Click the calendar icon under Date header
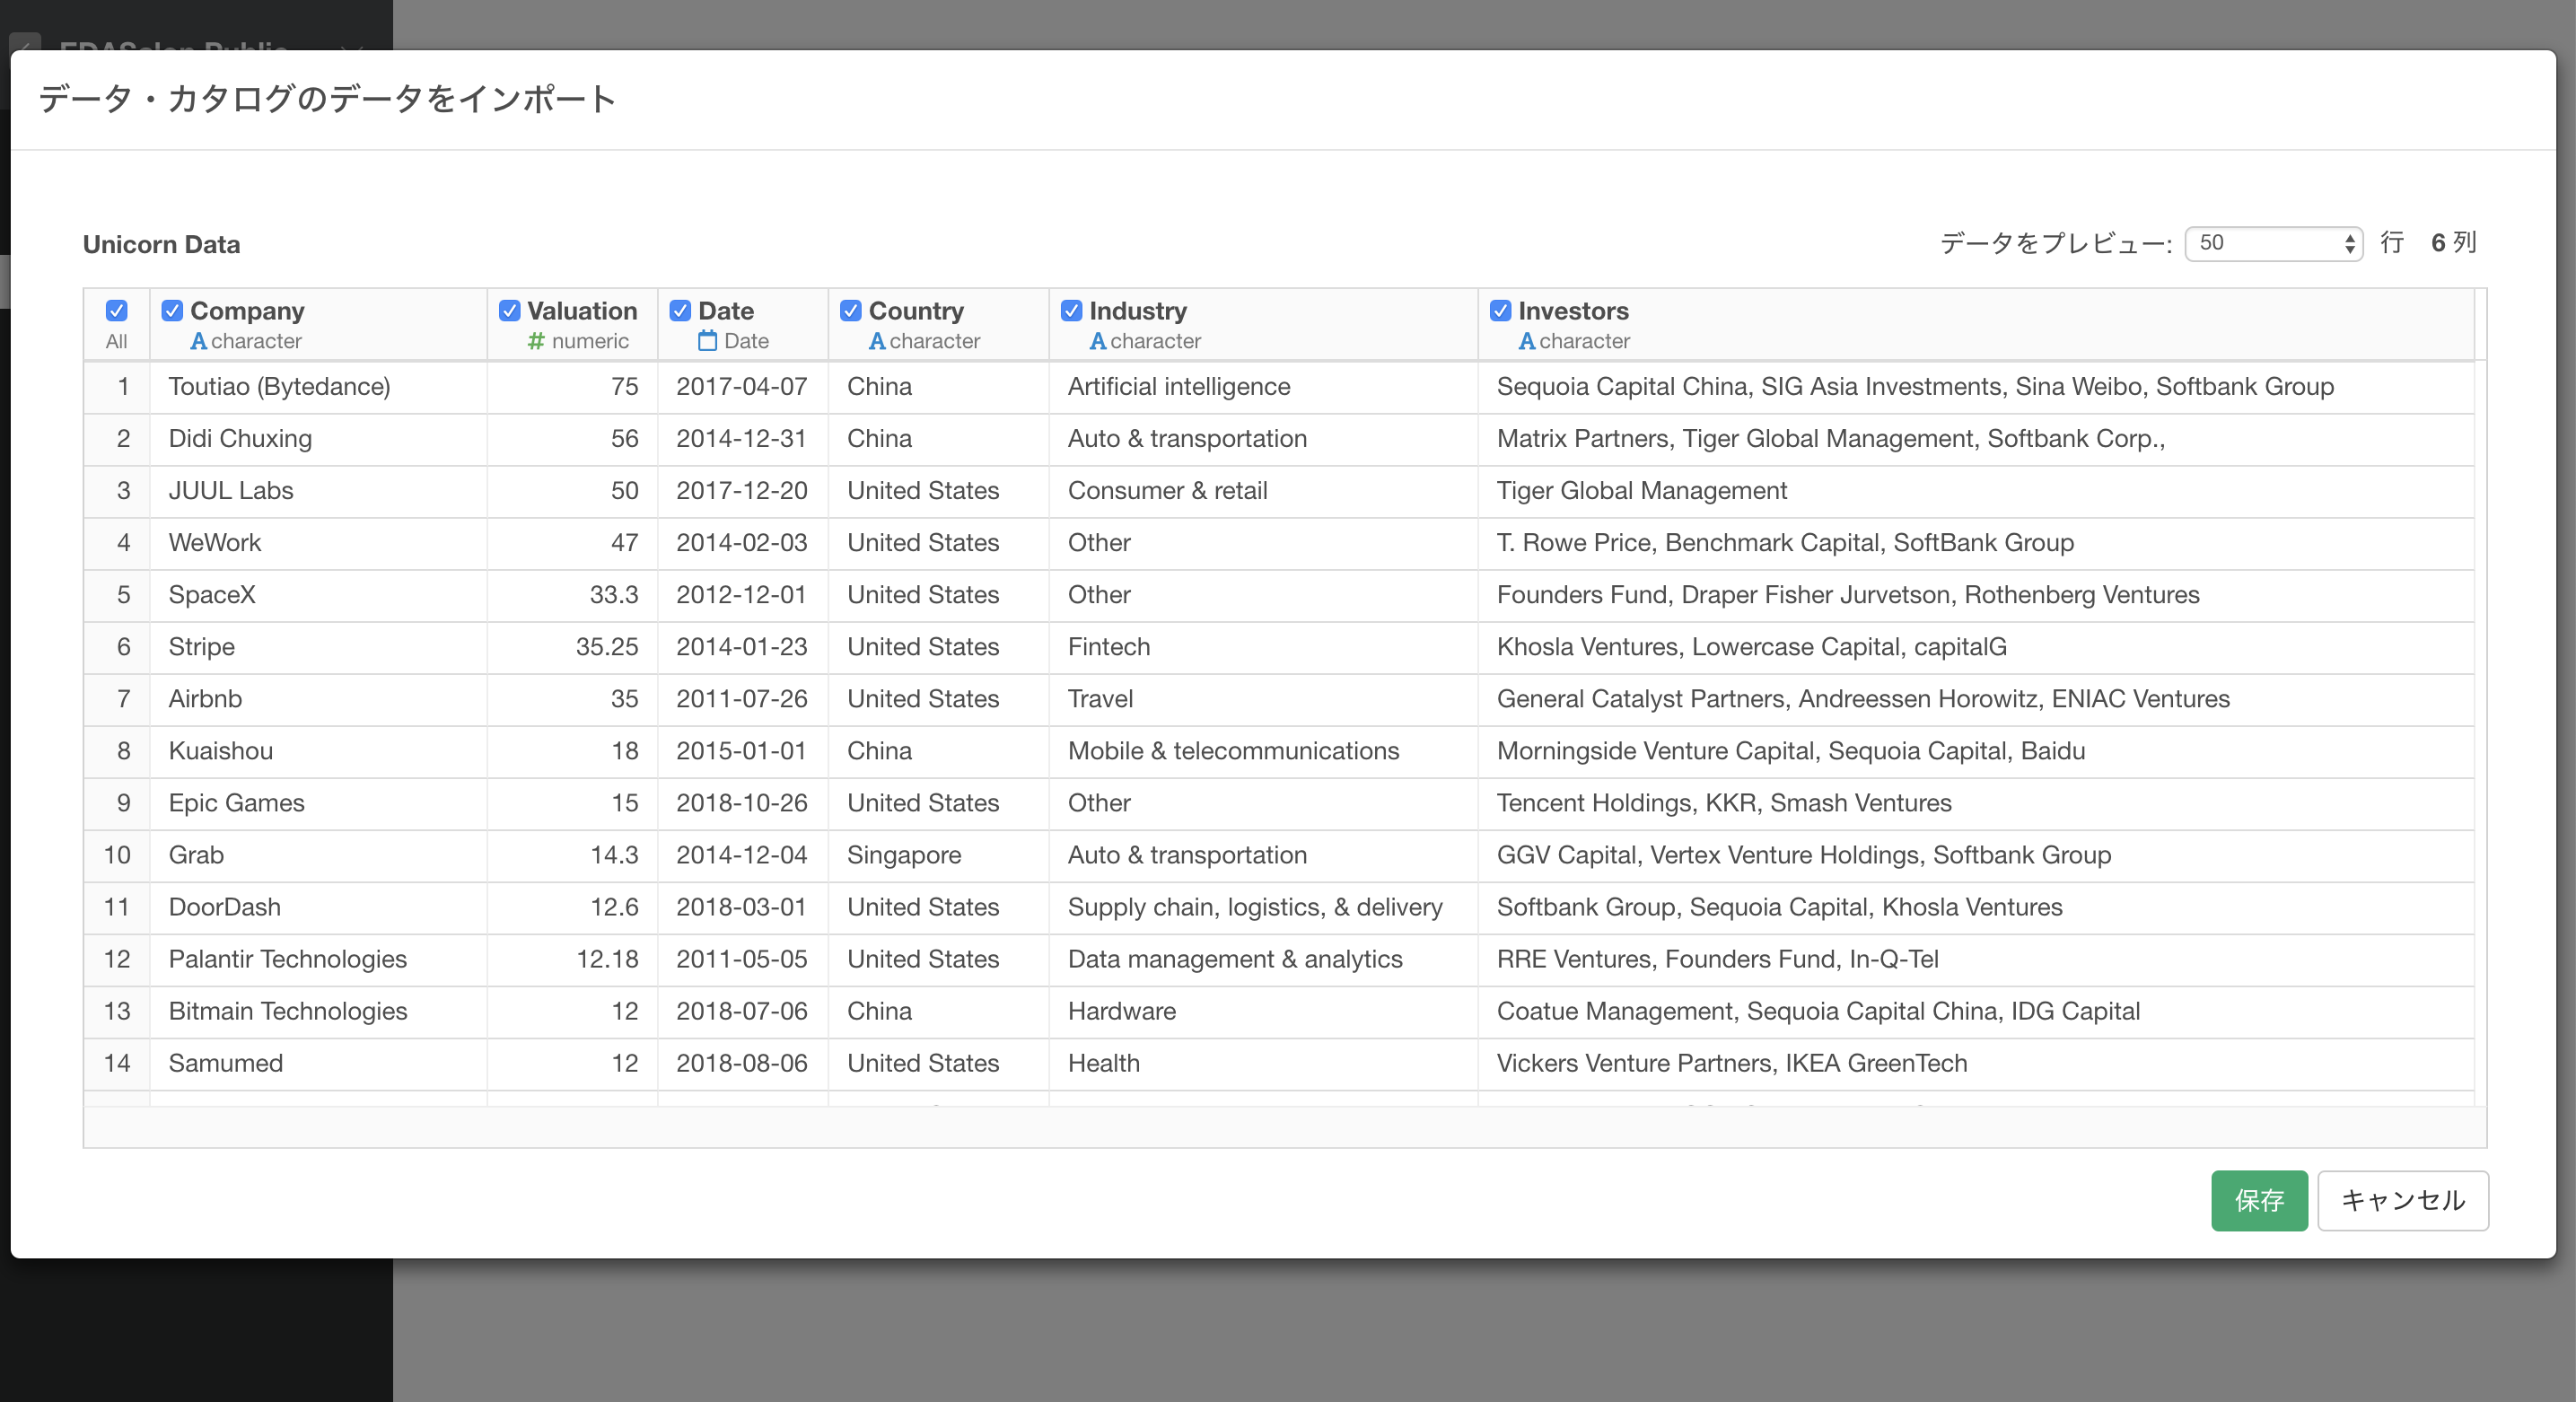 pos(707,341)
